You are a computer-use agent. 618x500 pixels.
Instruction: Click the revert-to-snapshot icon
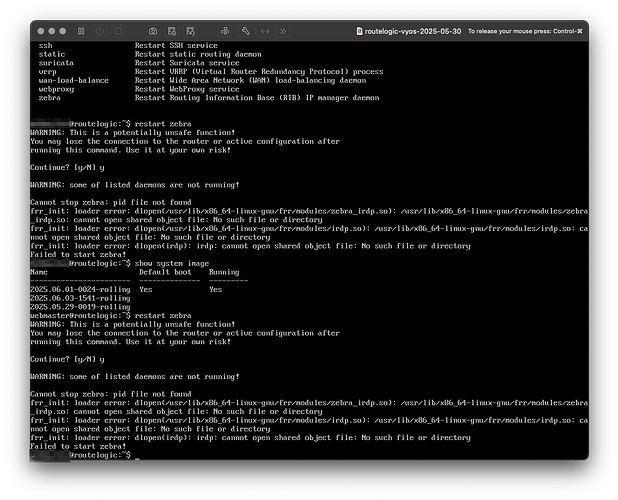click(x=191, y=31)
